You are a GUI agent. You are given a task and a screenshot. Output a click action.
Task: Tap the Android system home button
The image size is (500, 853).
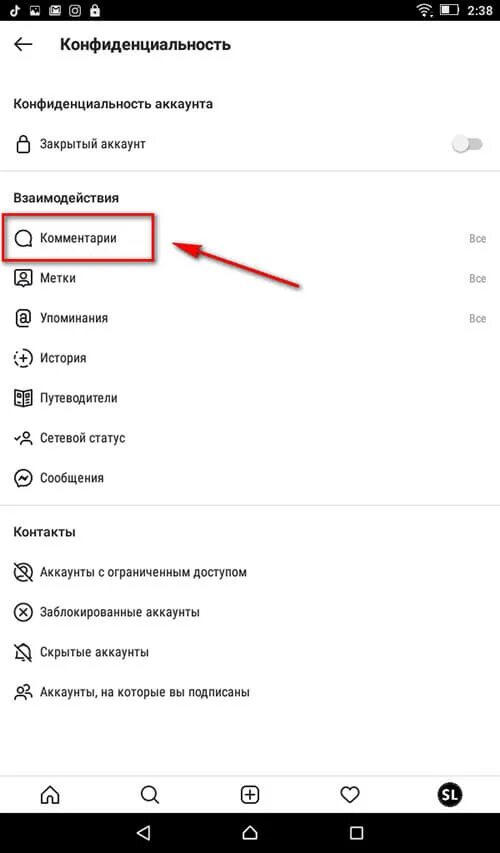250,832
